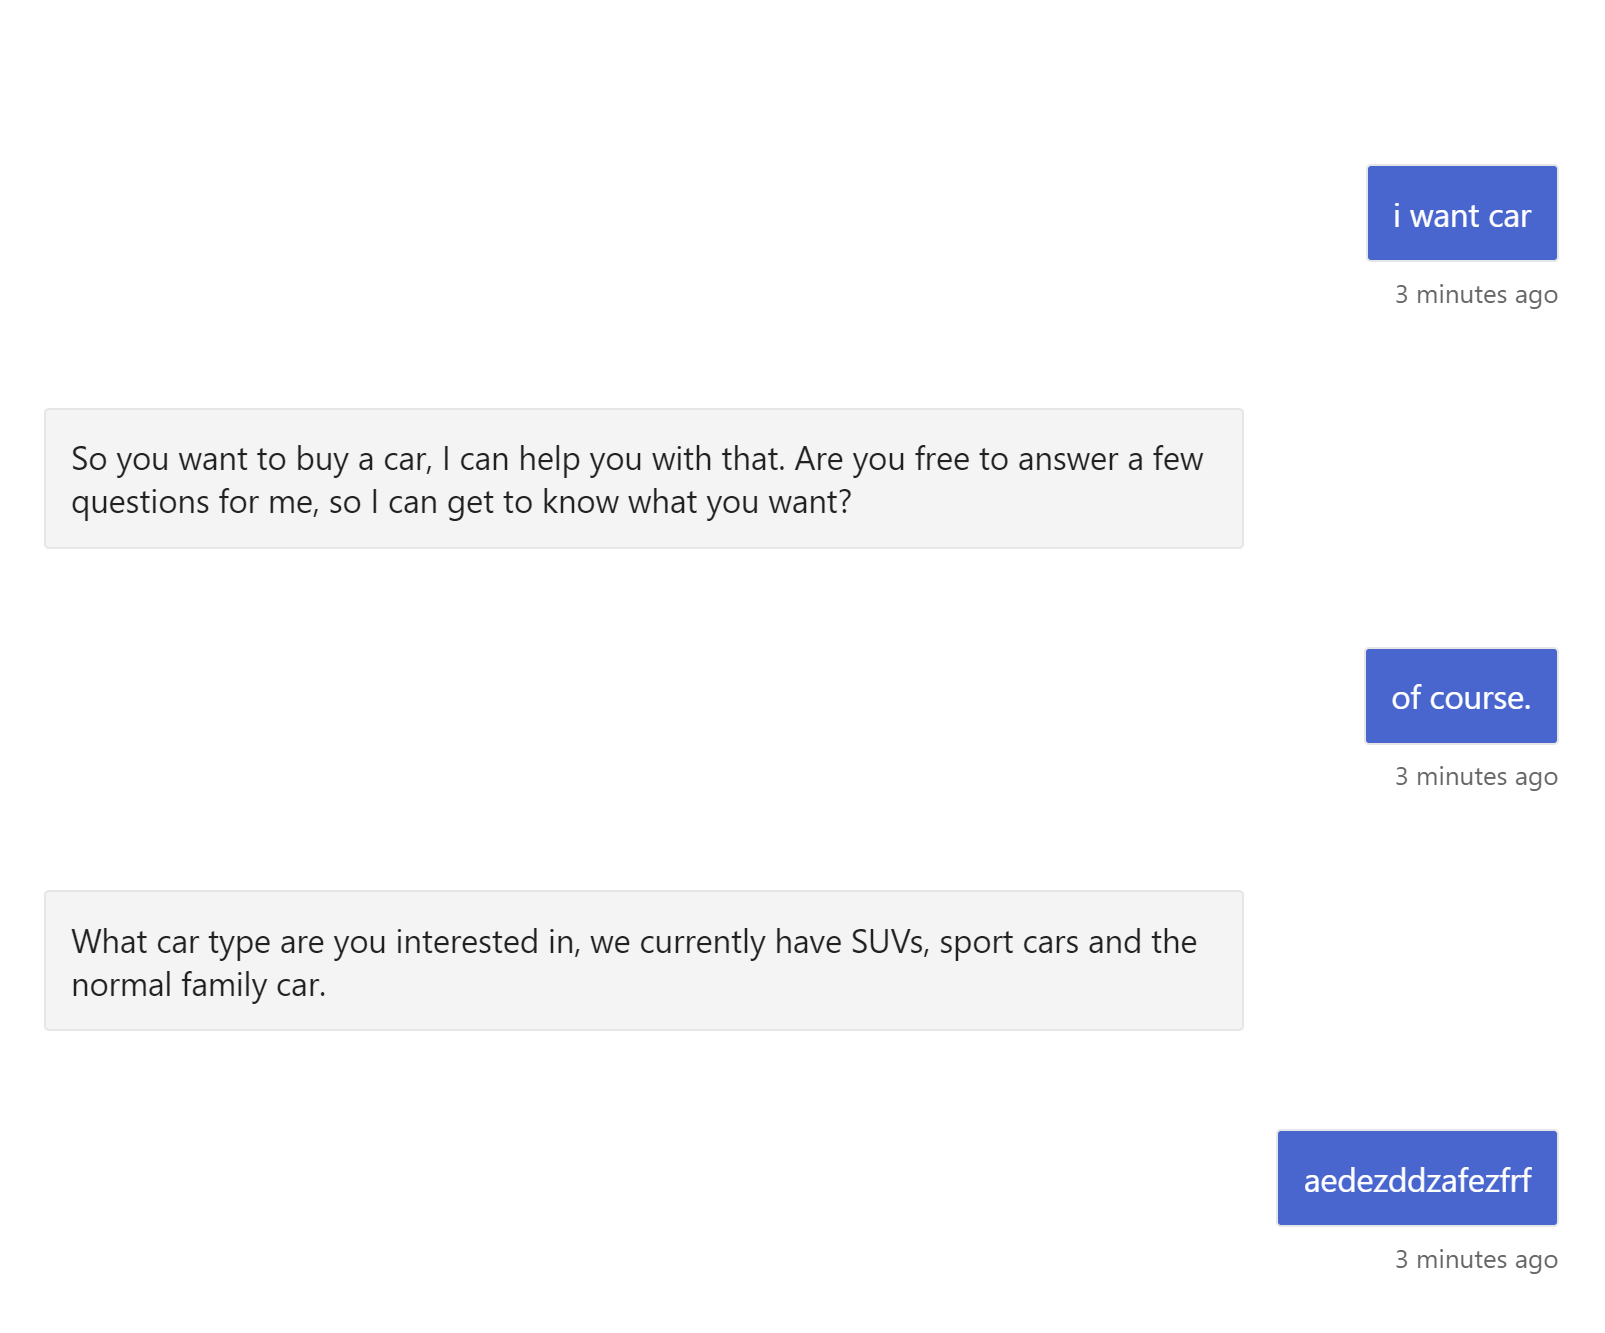Click the blue bubble containing gibberish text

pyautogui.click(x=1416, y=1178)
